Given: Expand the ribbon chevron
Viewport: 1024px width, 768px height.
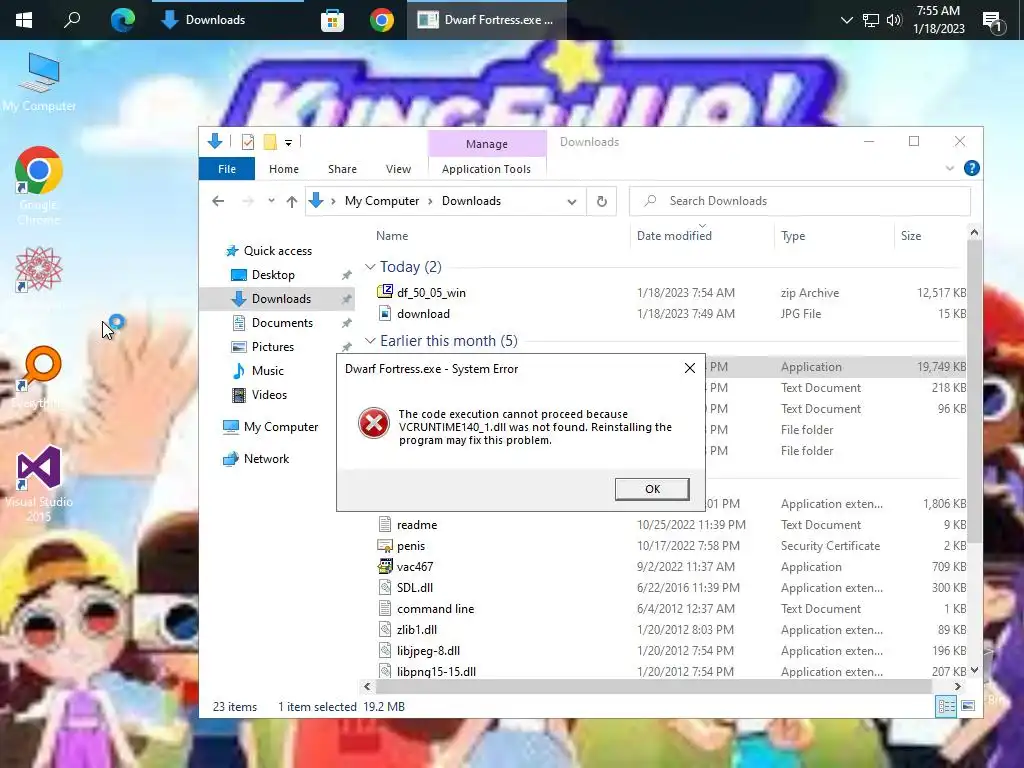Looking at the screenshot, I should [950, 168].
